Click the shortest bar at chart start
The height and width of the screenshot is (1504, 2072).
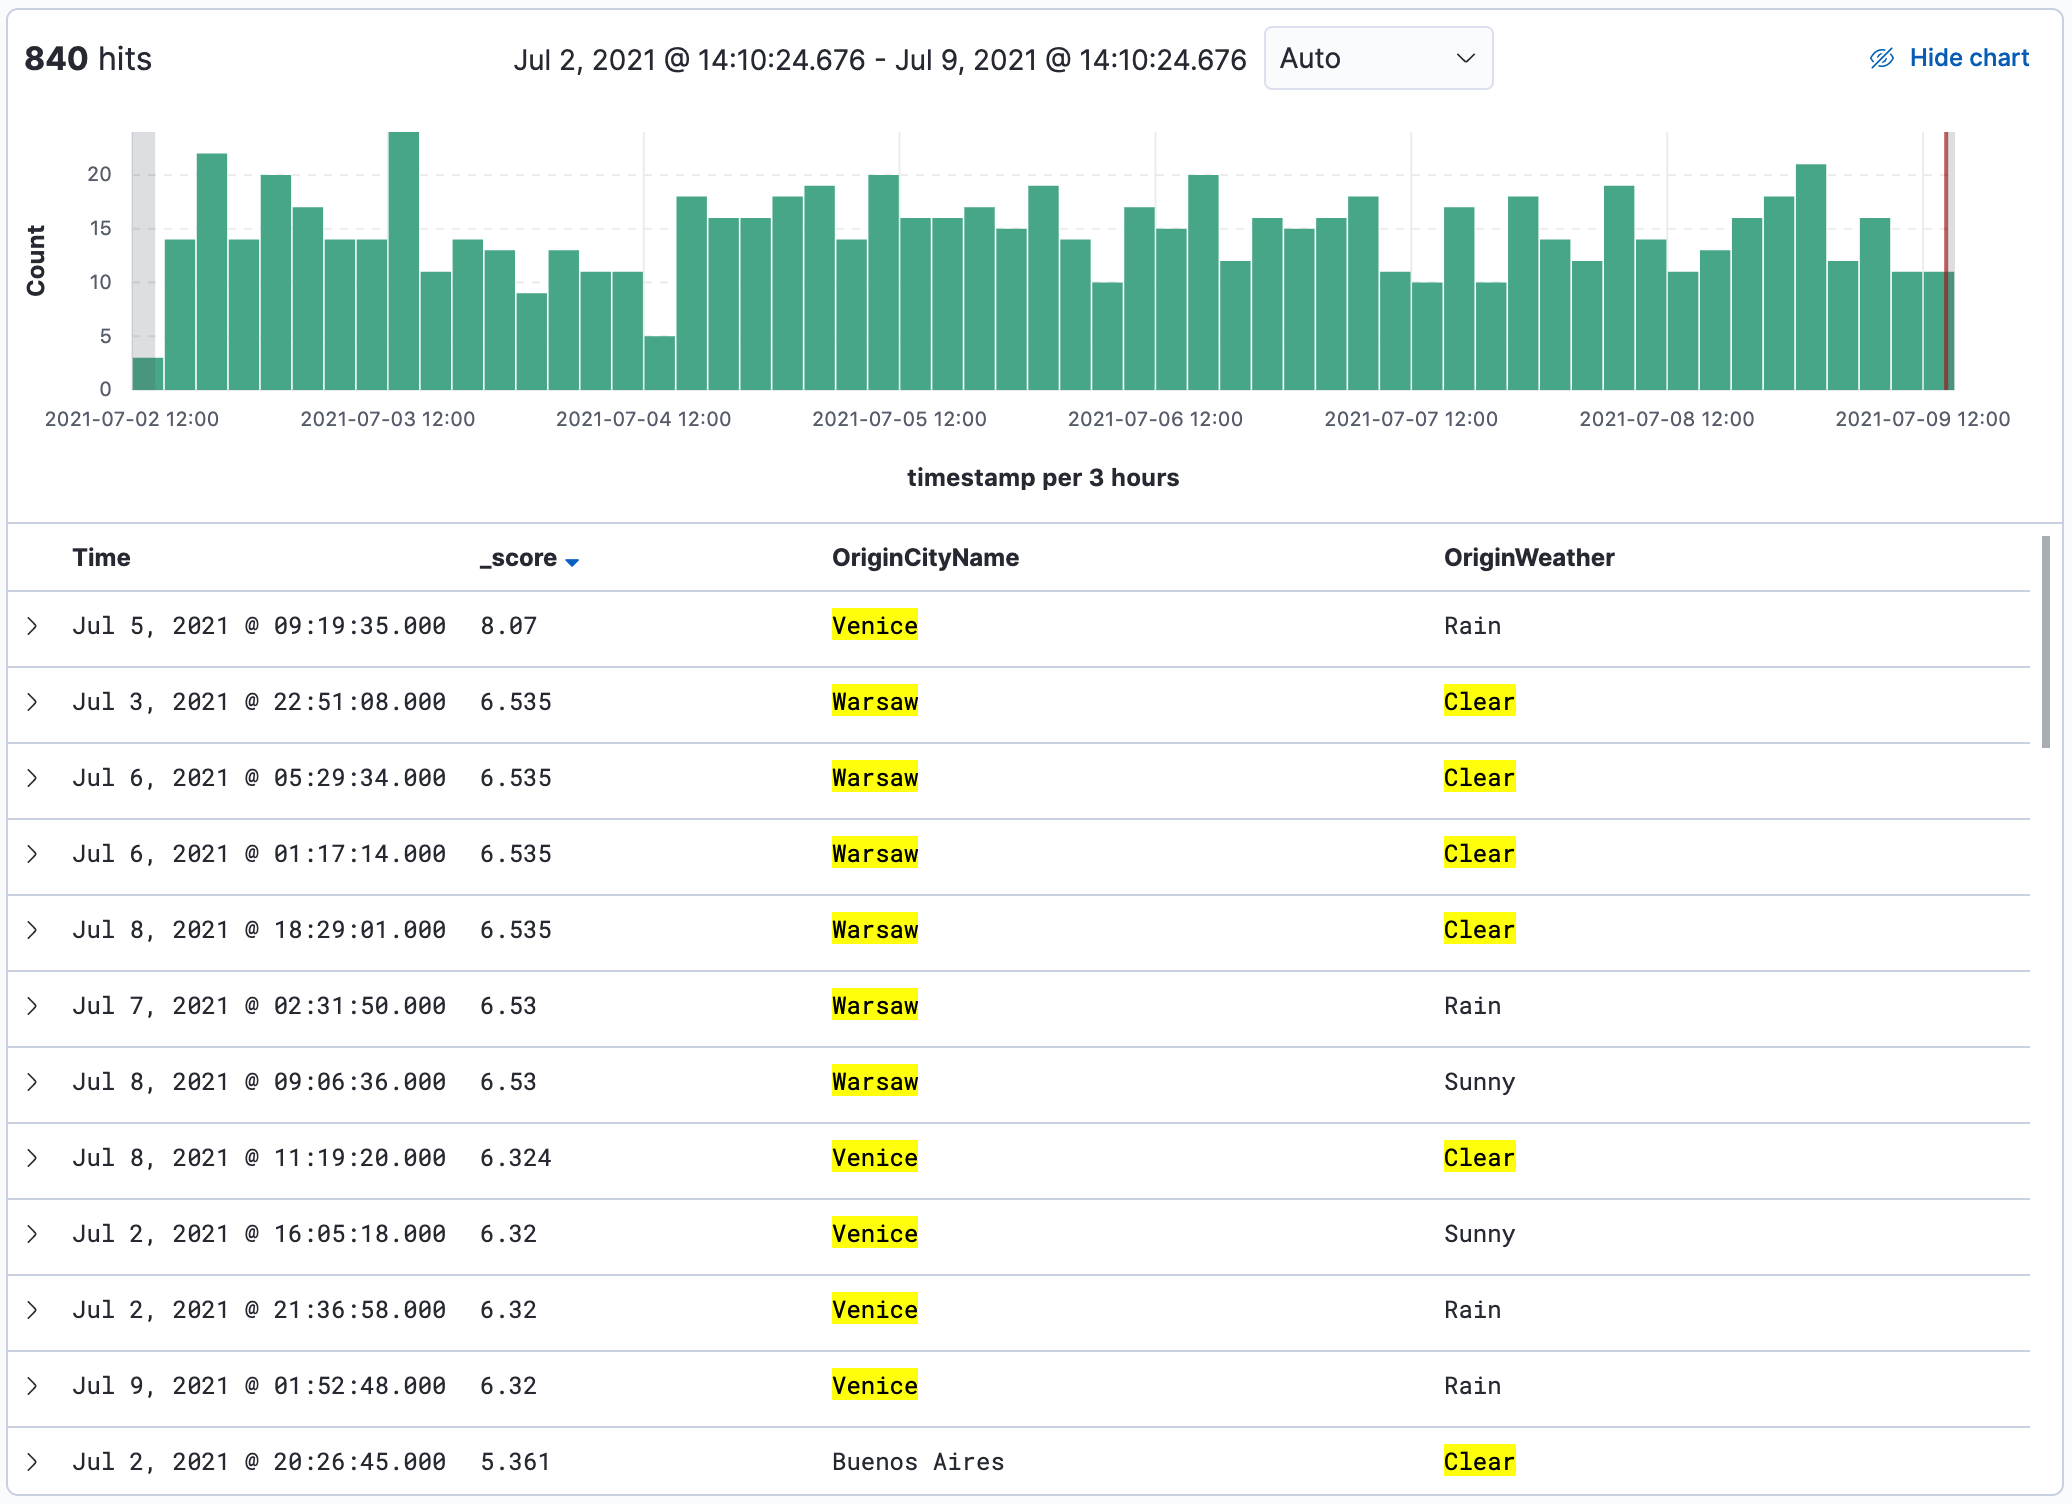(147, 373)
